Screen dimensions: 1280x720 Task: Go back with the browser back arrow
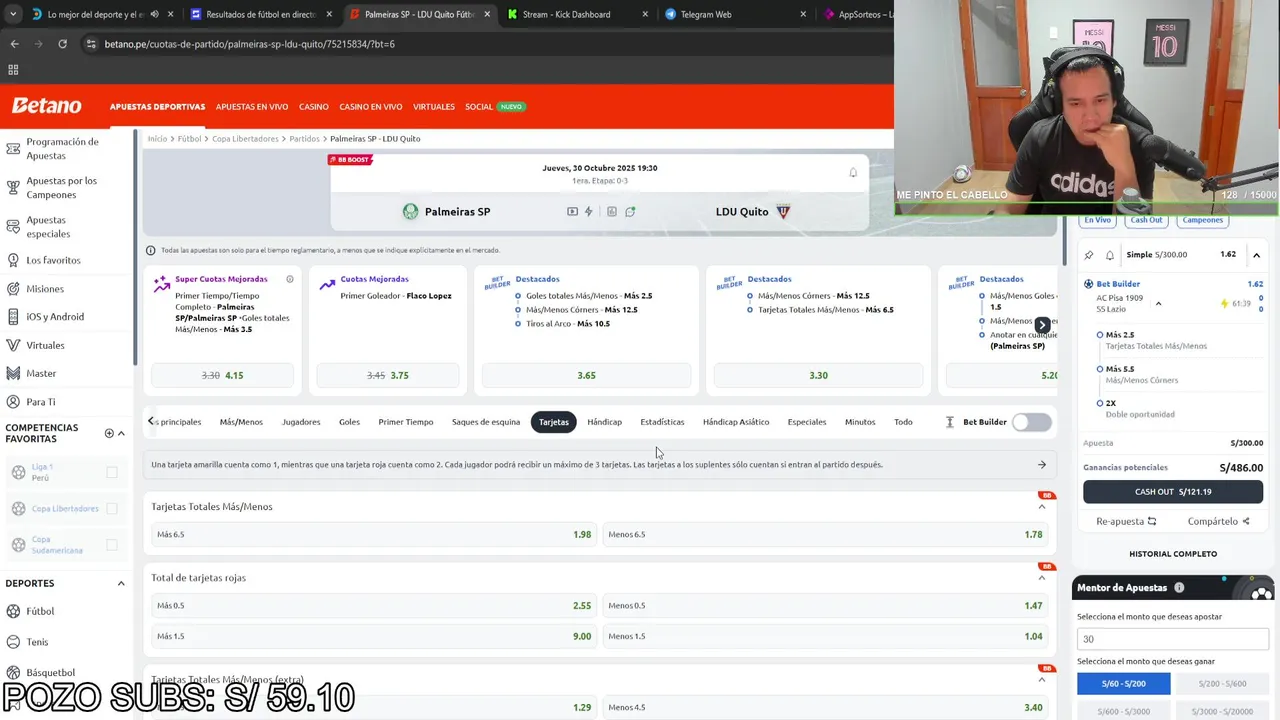pos(14,44)
